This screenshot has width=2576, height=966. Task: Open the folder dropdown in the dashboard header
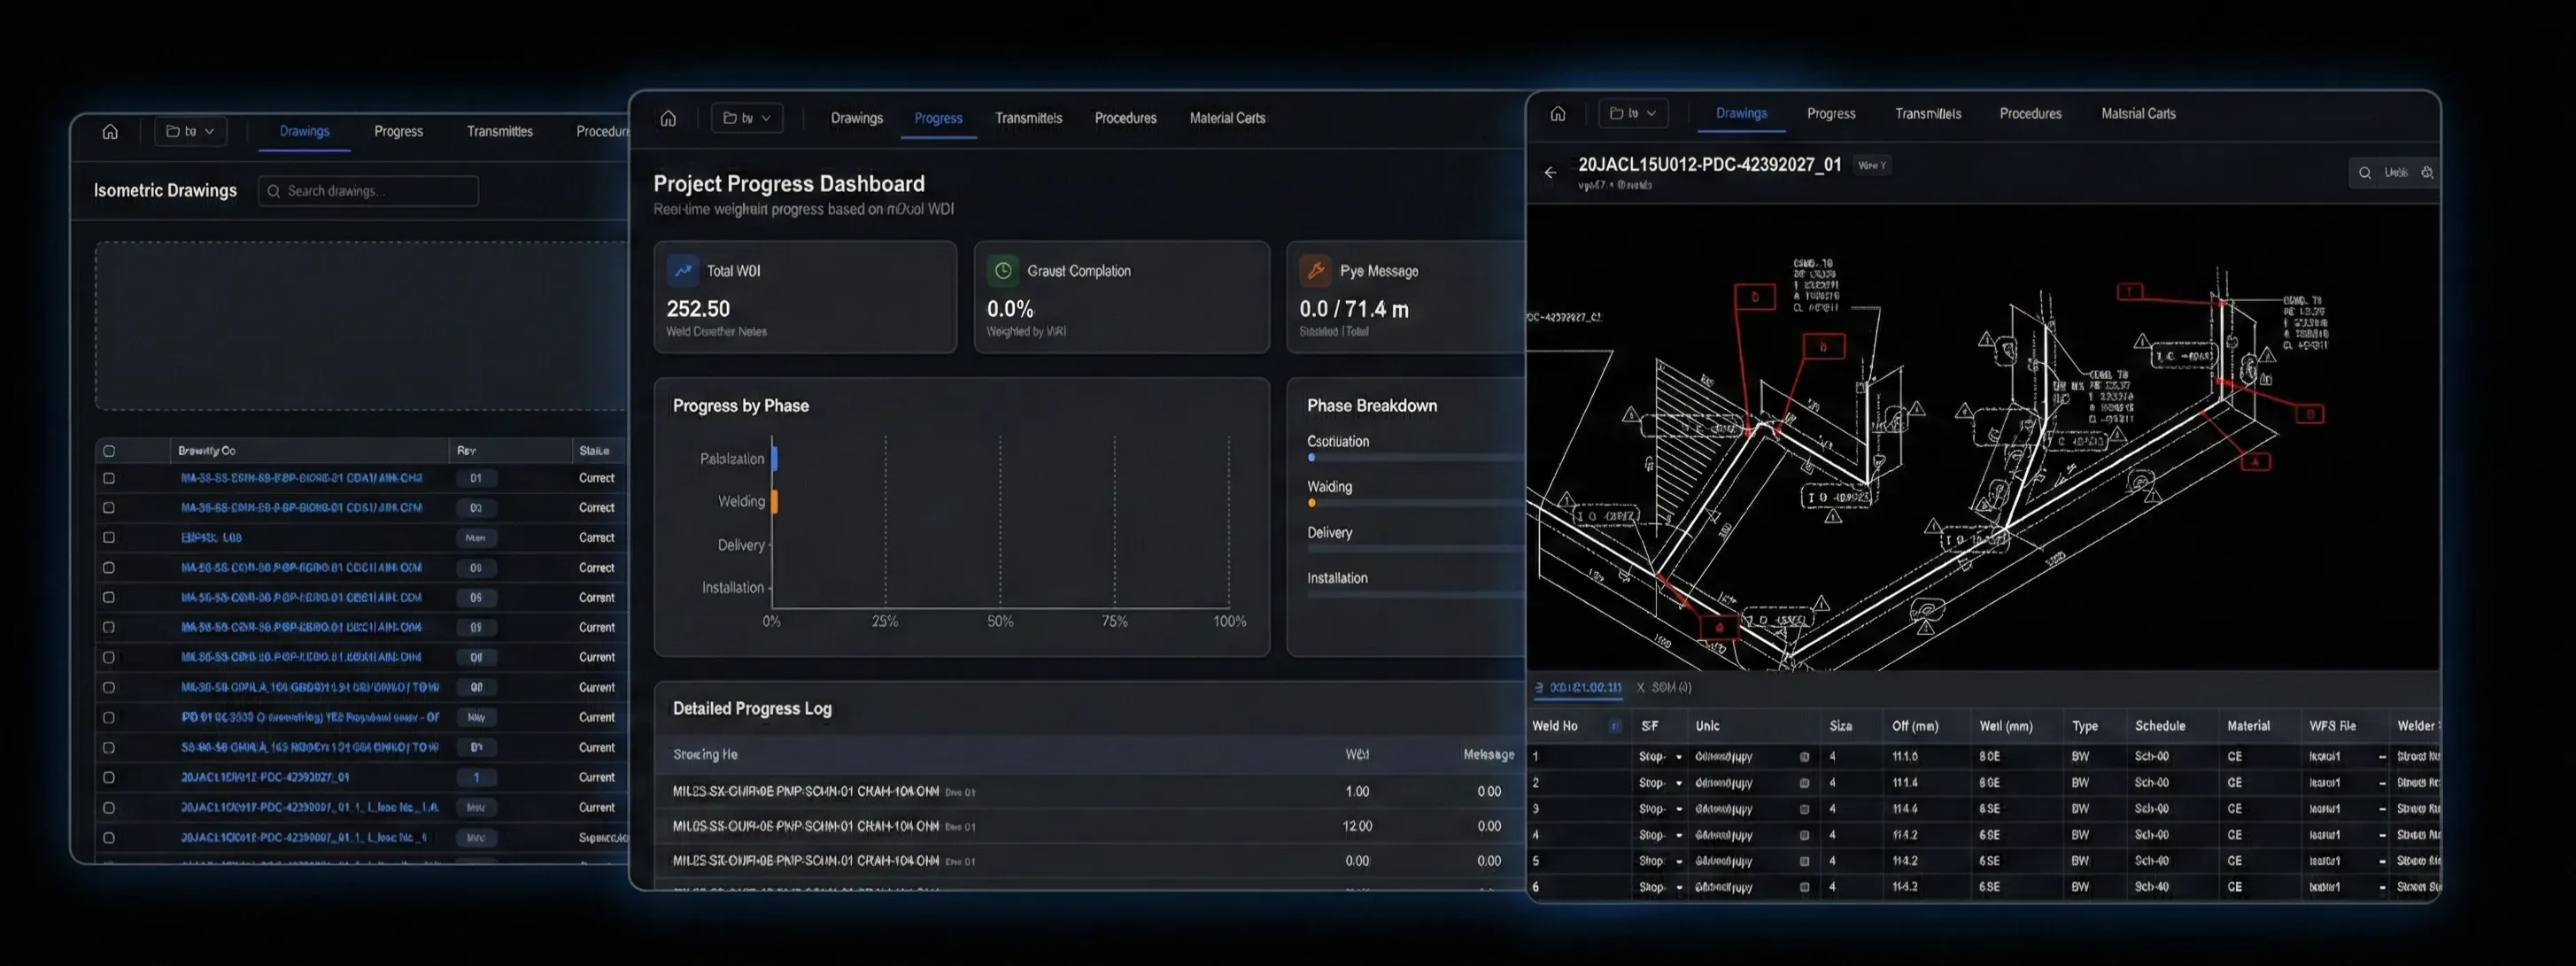tap(746, 117)
